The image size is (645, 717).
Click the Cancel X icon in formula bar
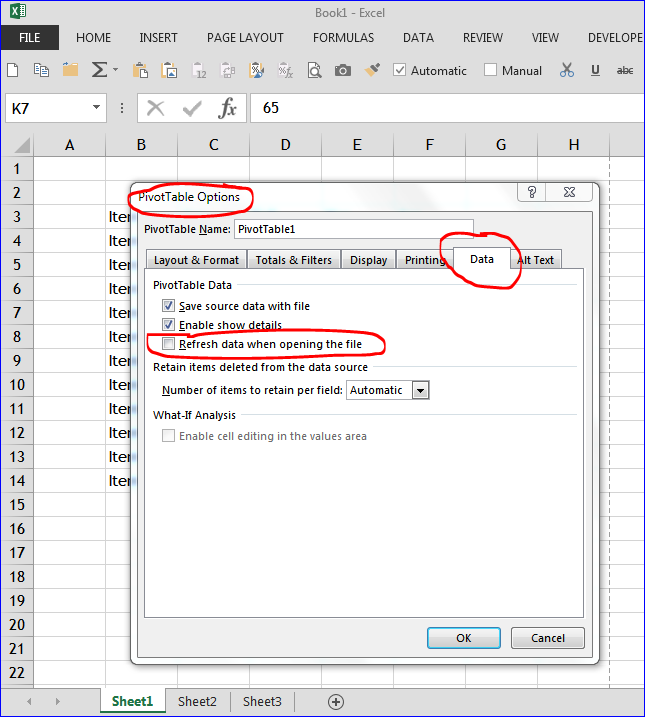point(155,108)
